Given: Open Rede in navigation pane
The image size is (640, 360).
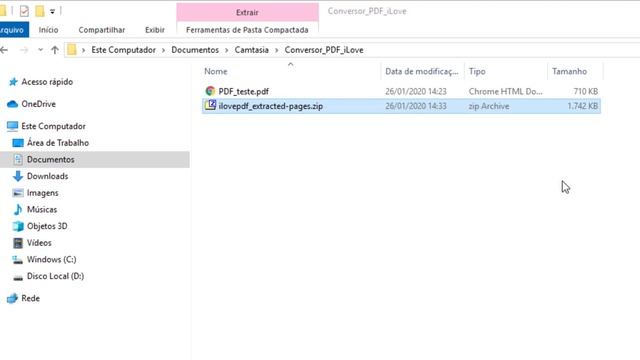Looking at the screenshot, I should point(31,298).
